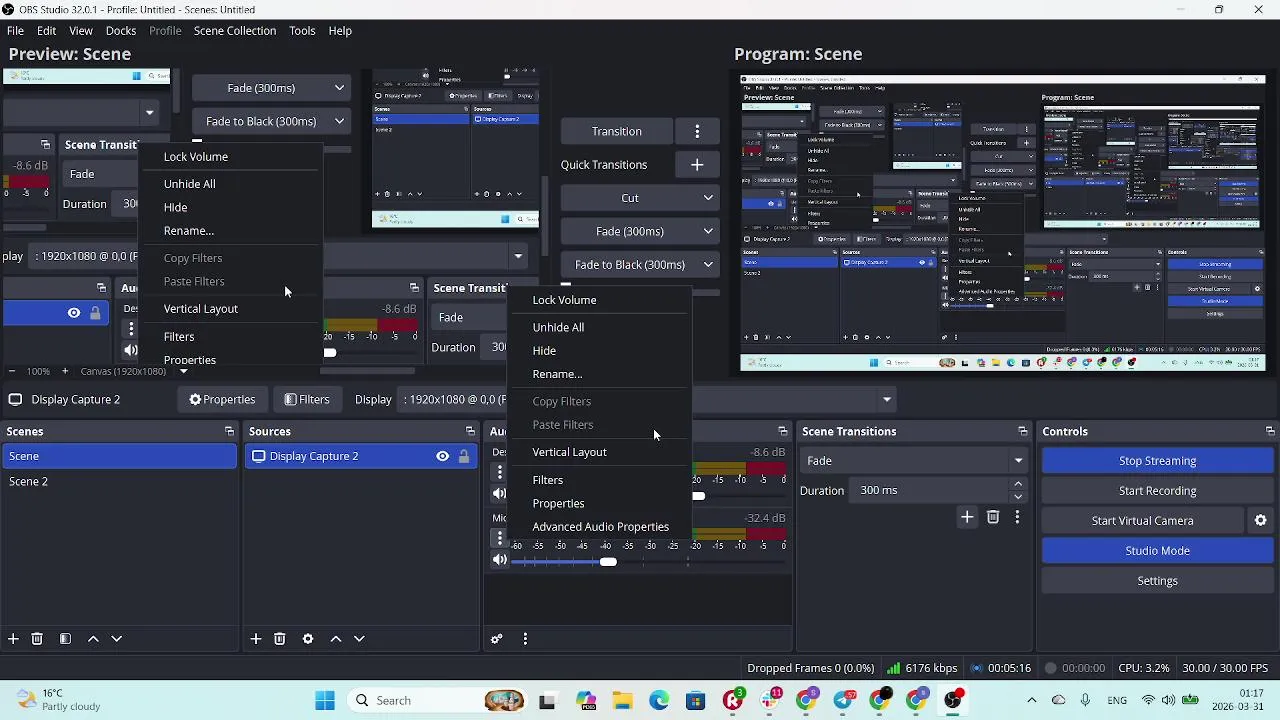Viewport: 1280px width, 720px height.
Task: Expand the Display selection dropdown arrow
Action: coord(886,399)
